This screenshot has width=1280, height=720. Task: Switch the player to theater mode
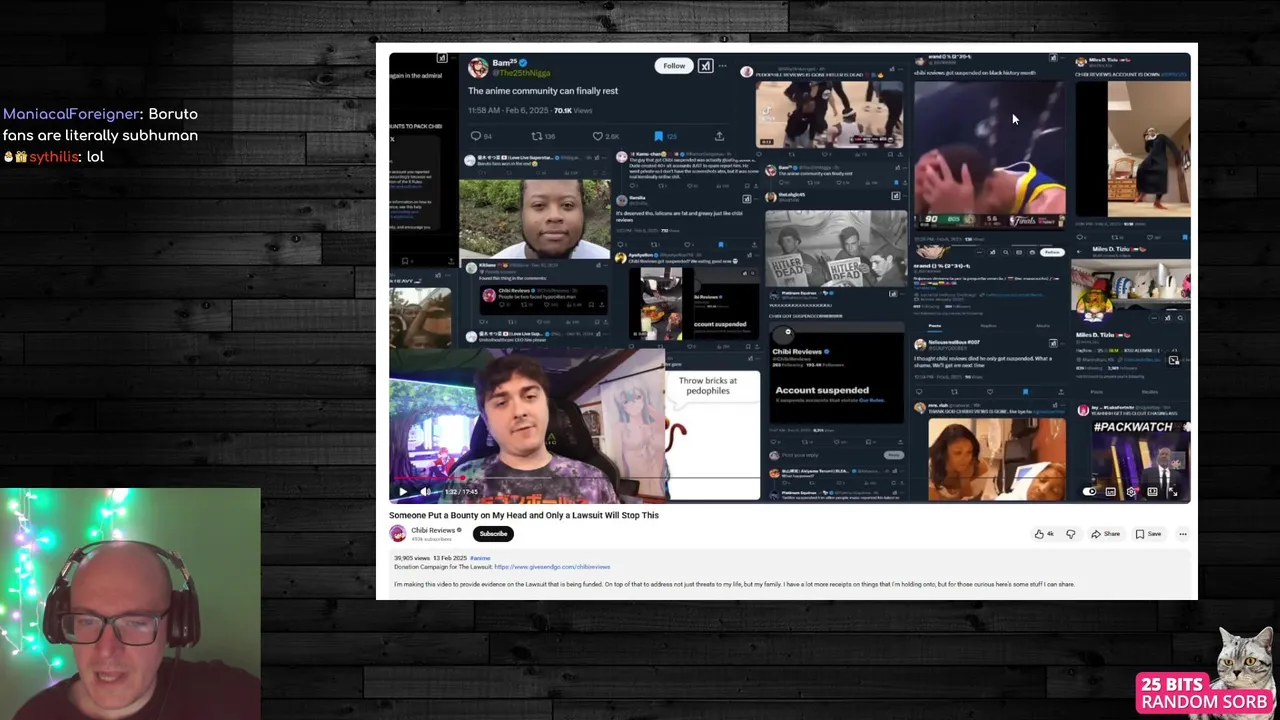[x=1152, y=491]
